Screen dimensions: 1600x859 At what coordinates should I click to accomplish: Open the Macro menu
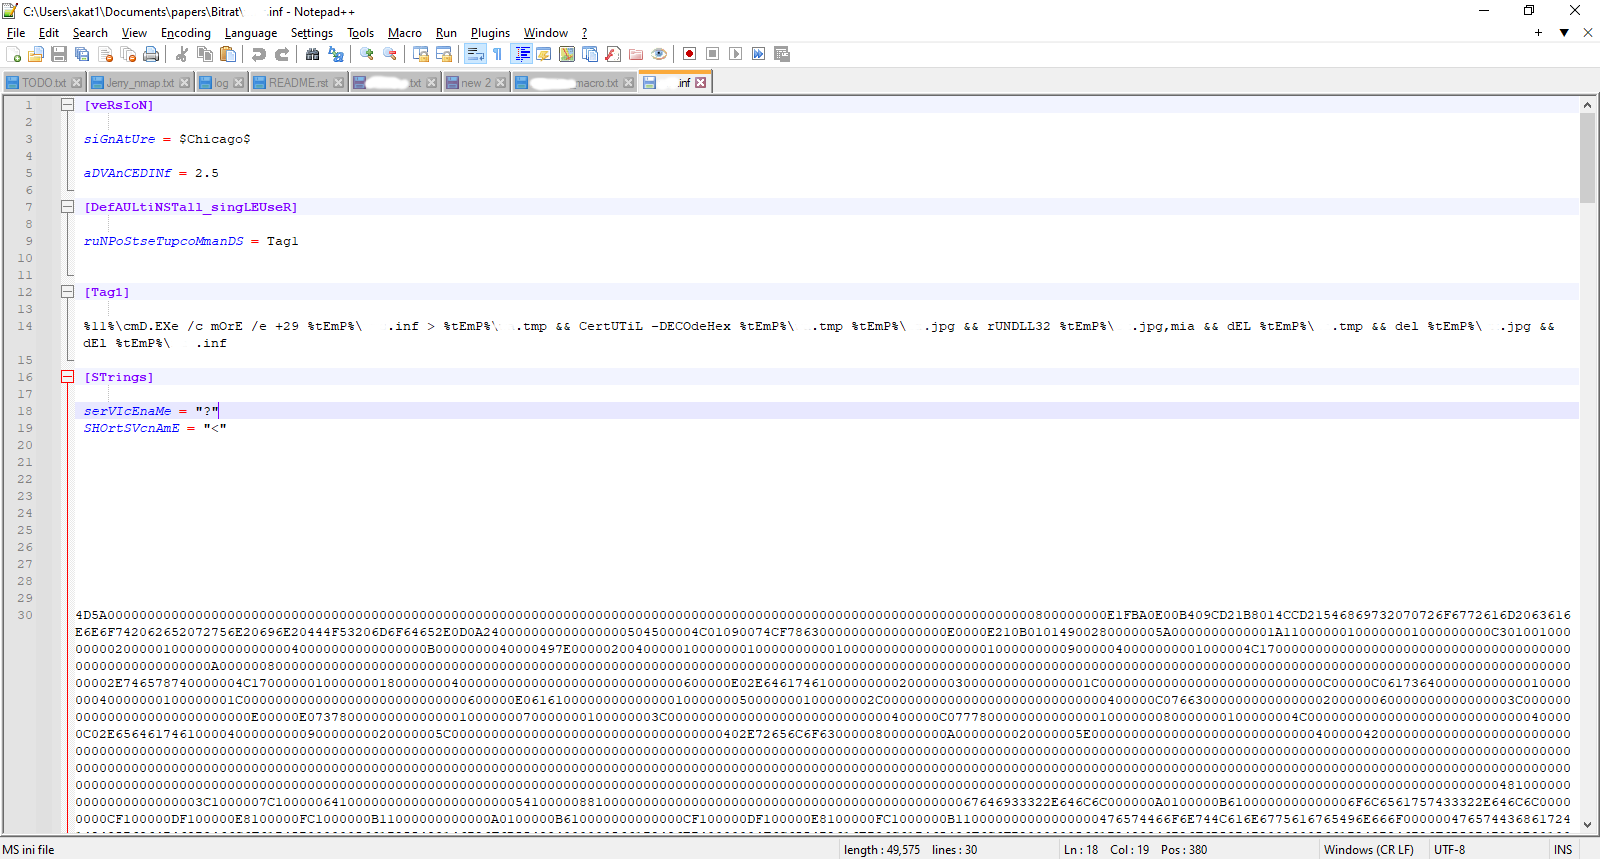click(x=405, y=33)
